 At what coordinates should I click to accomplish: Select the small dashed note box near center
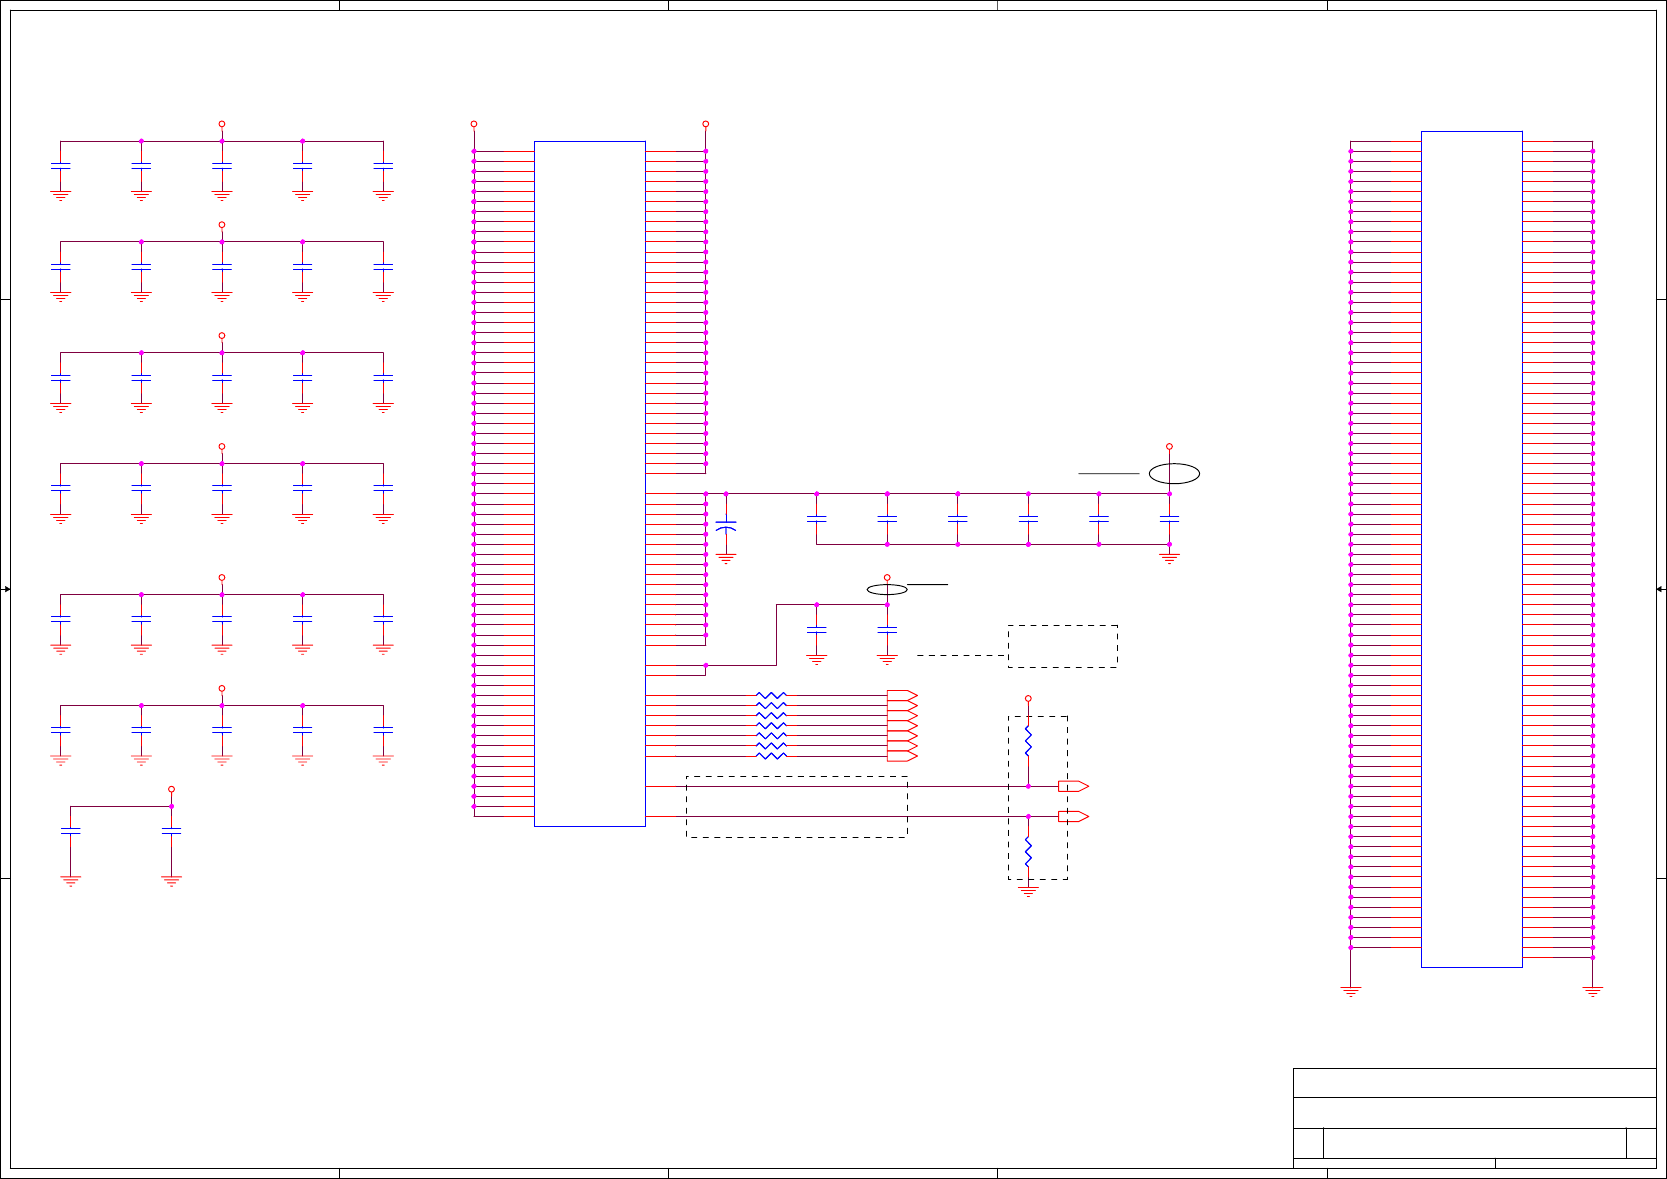pos(1063,646)
